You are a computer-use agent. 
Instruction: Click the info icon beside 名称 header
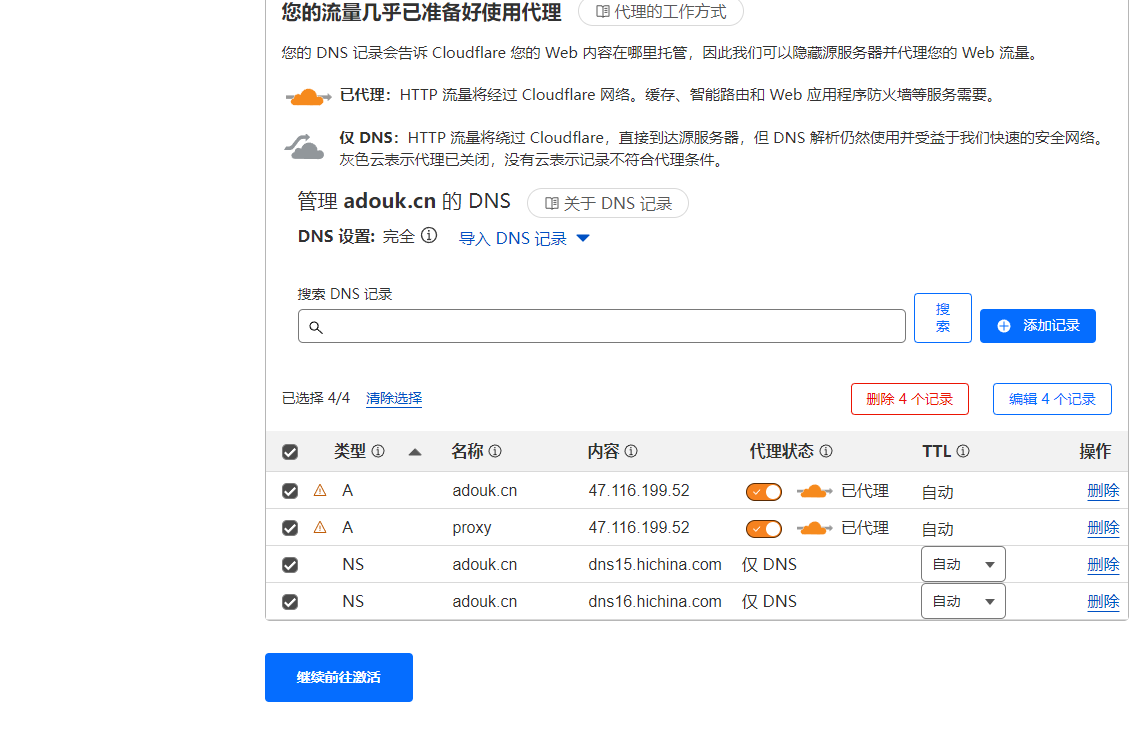pyautogui.click(x=495, y=452)
